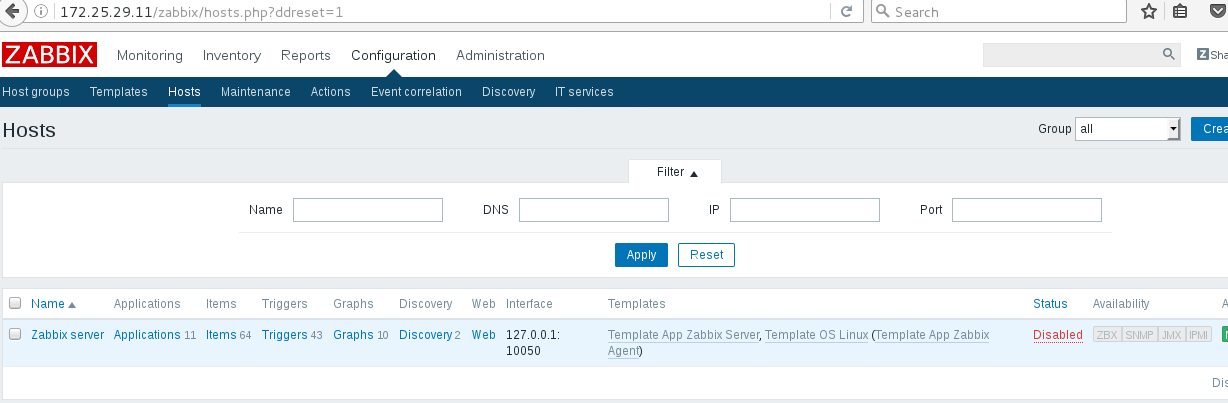Open Web link for Zabbix server
Viewport: 1228px width, 403px height.
point(483,335)
